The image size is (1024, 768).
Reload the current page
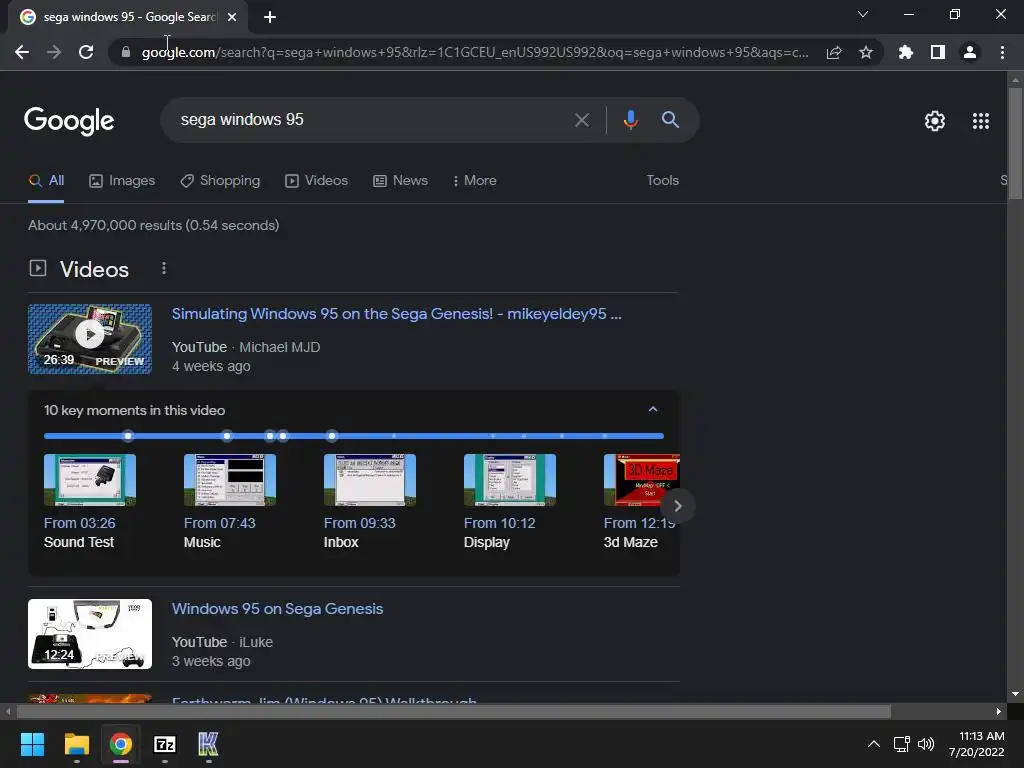(86, 52)
